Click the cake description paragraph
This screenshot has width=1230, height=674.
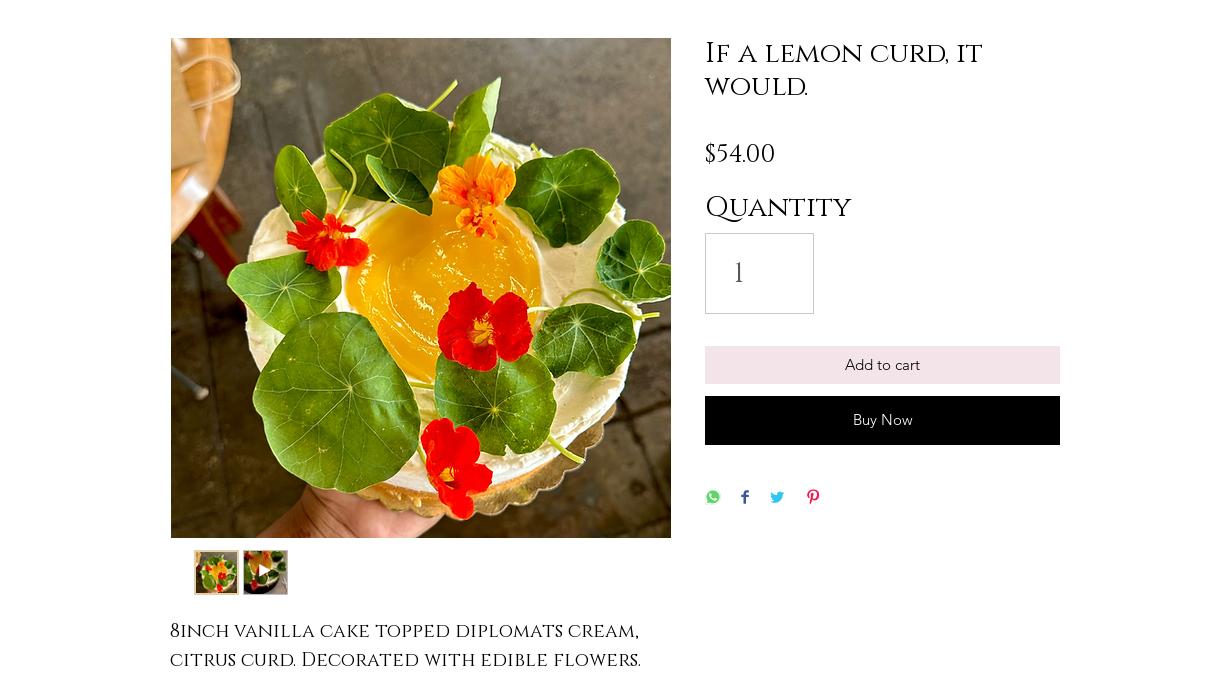(x=405, y=645)
